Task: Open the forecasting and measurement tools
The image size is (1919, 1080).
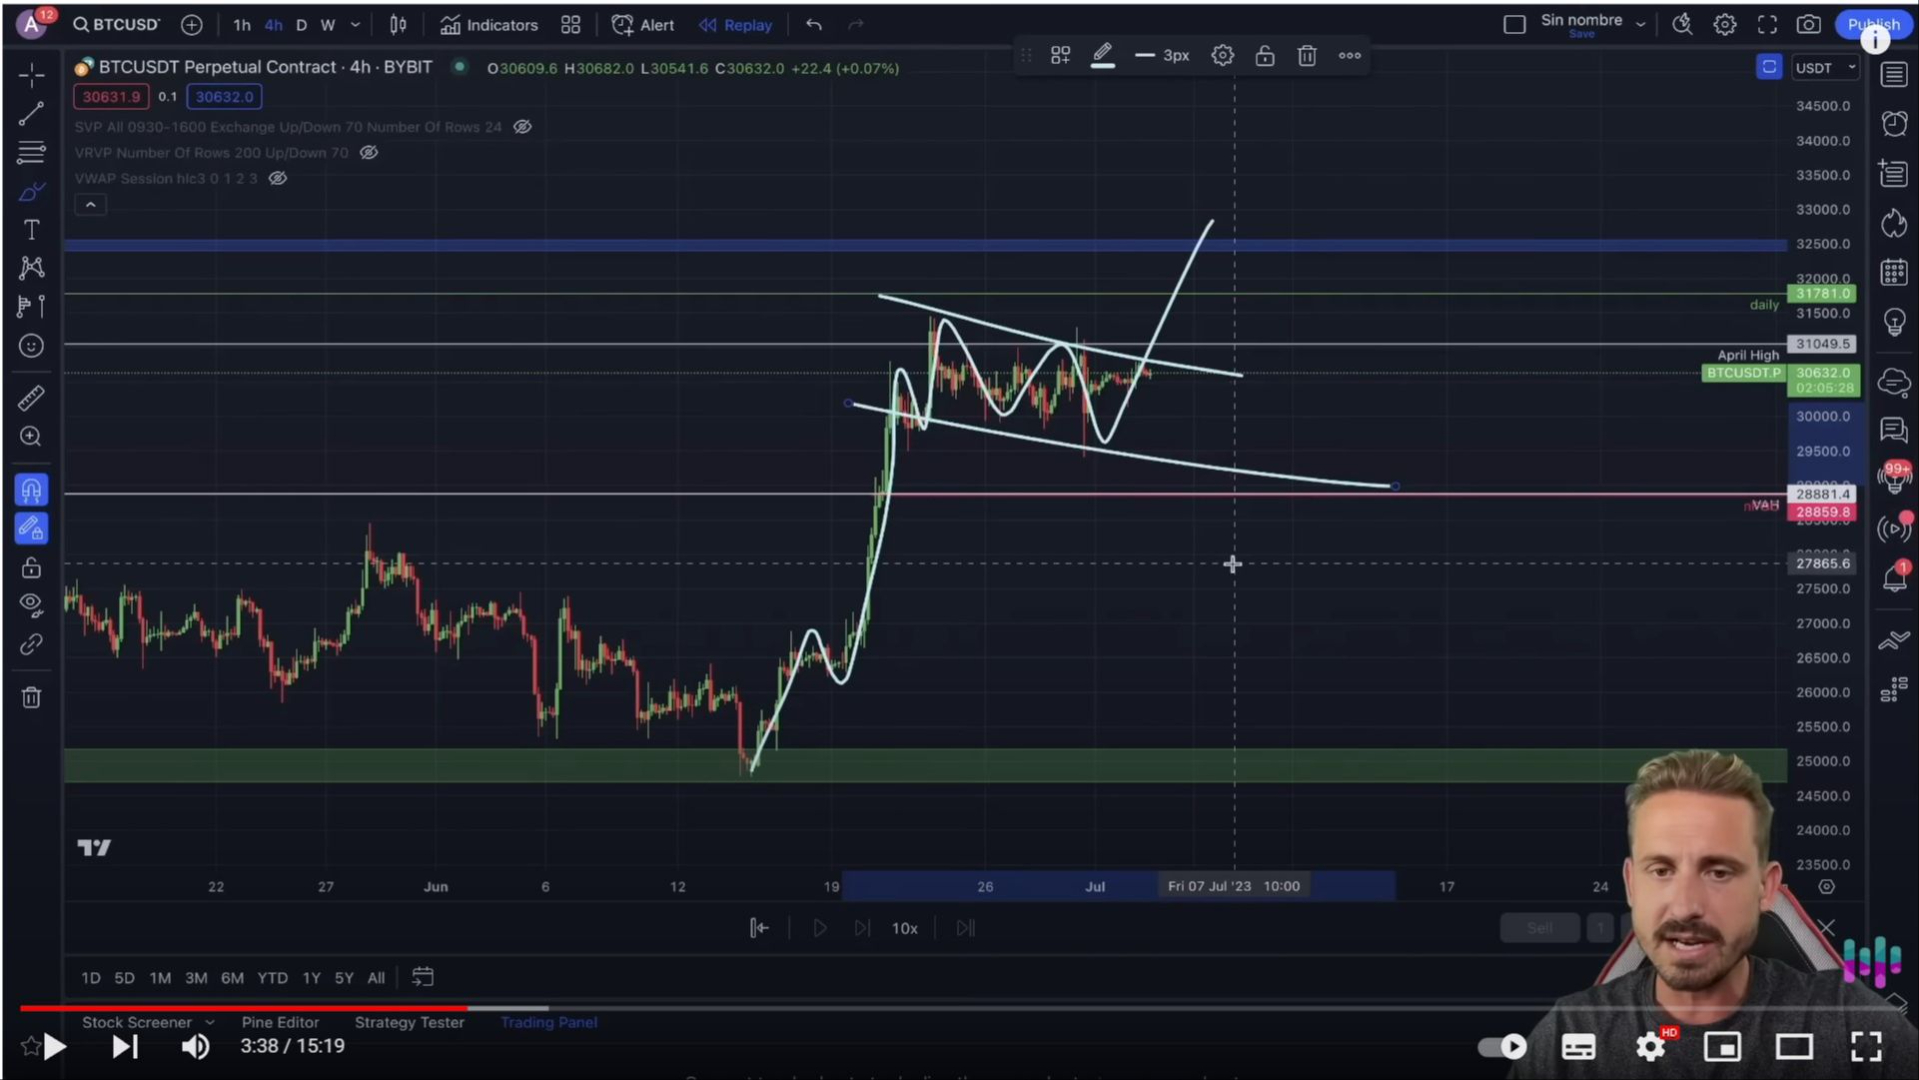Action: coord(31,307)
